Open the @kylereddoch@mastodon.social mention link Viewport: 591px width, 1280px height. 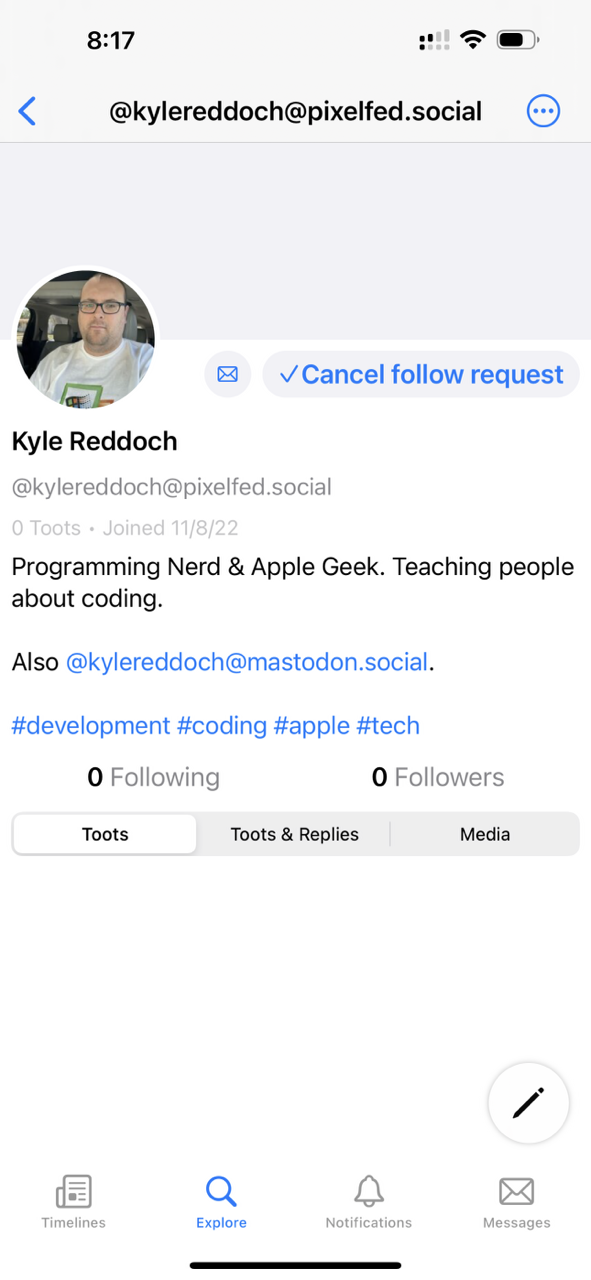pos(247,662)
